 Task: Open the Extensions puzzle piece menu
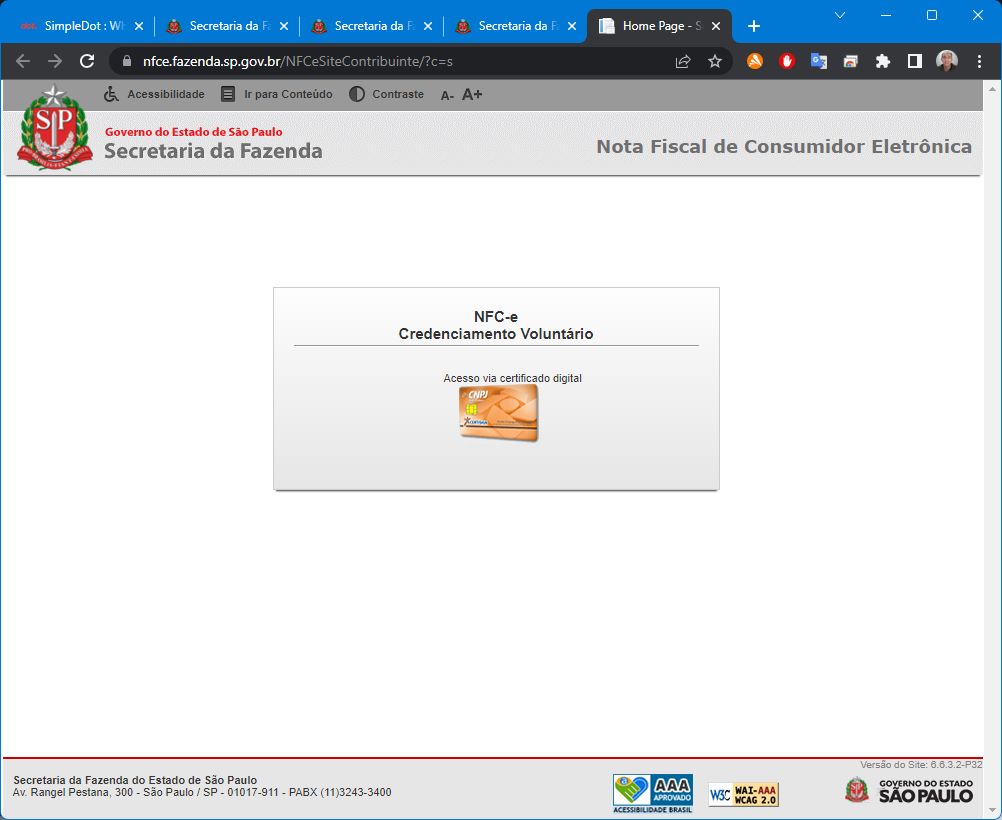[882, 61]
